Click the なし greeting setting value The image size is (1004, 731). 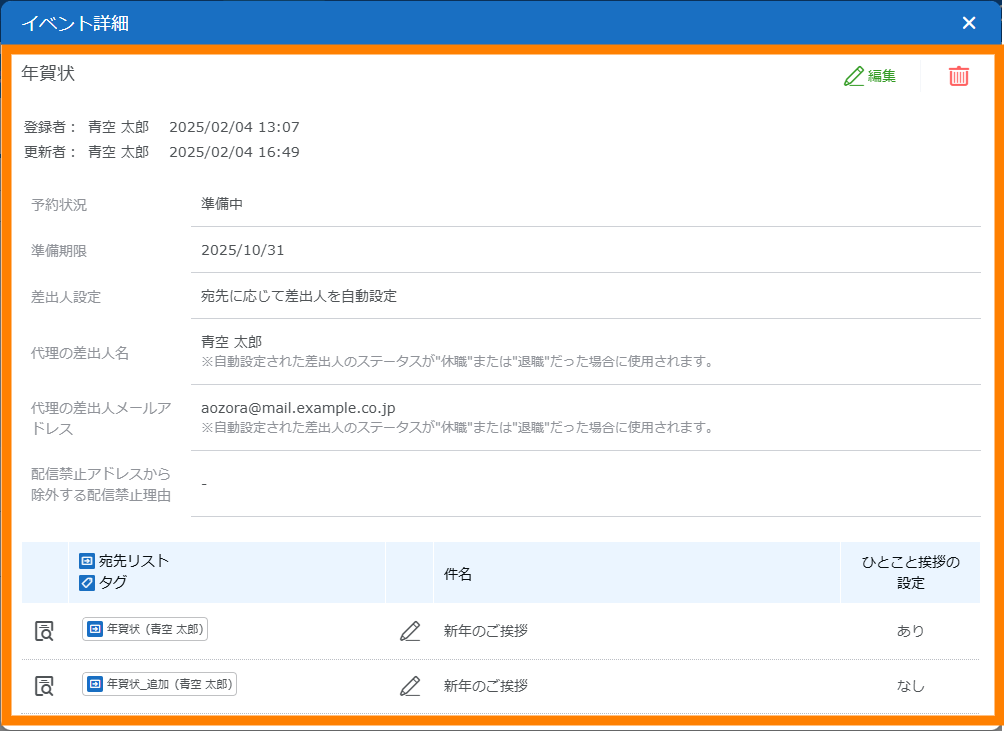tap(910, 686)
